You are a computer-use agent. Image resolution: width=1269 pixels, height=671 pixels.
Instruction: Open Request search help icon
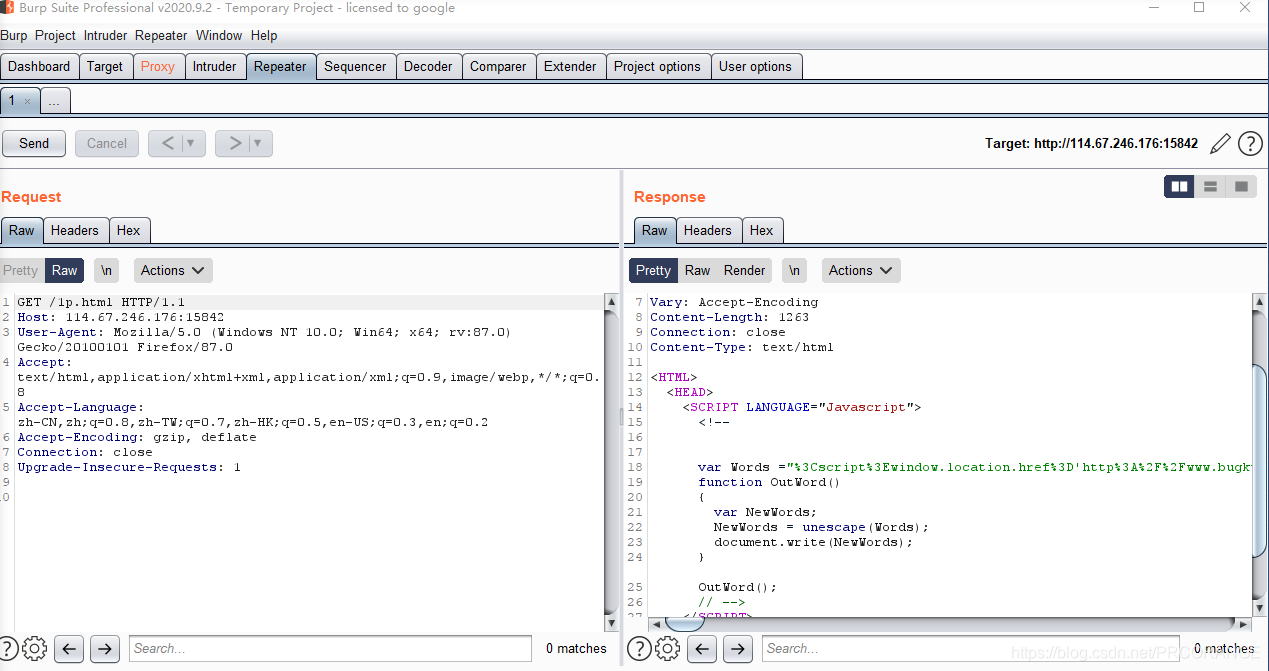pos(9,648)
